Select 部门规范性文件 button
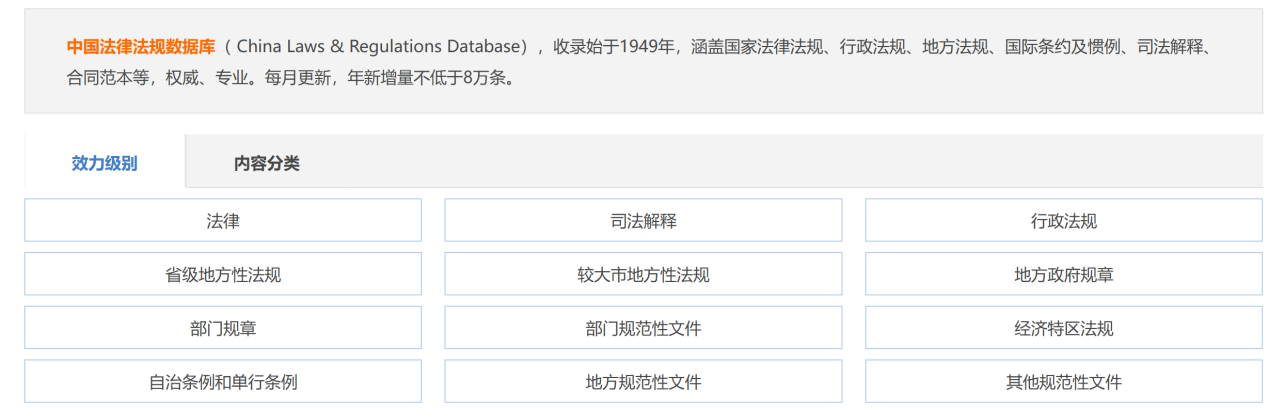The height and width of the screenshot is (409, 1269). point(643,328)
